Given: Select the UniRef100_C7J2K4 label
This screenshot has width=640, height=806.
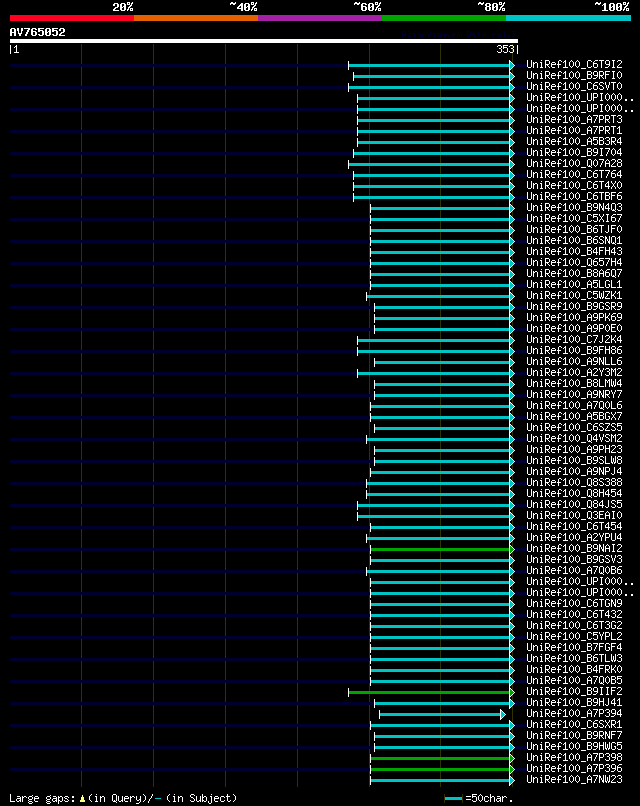Looking at the screenshot, I should point(574,339).
